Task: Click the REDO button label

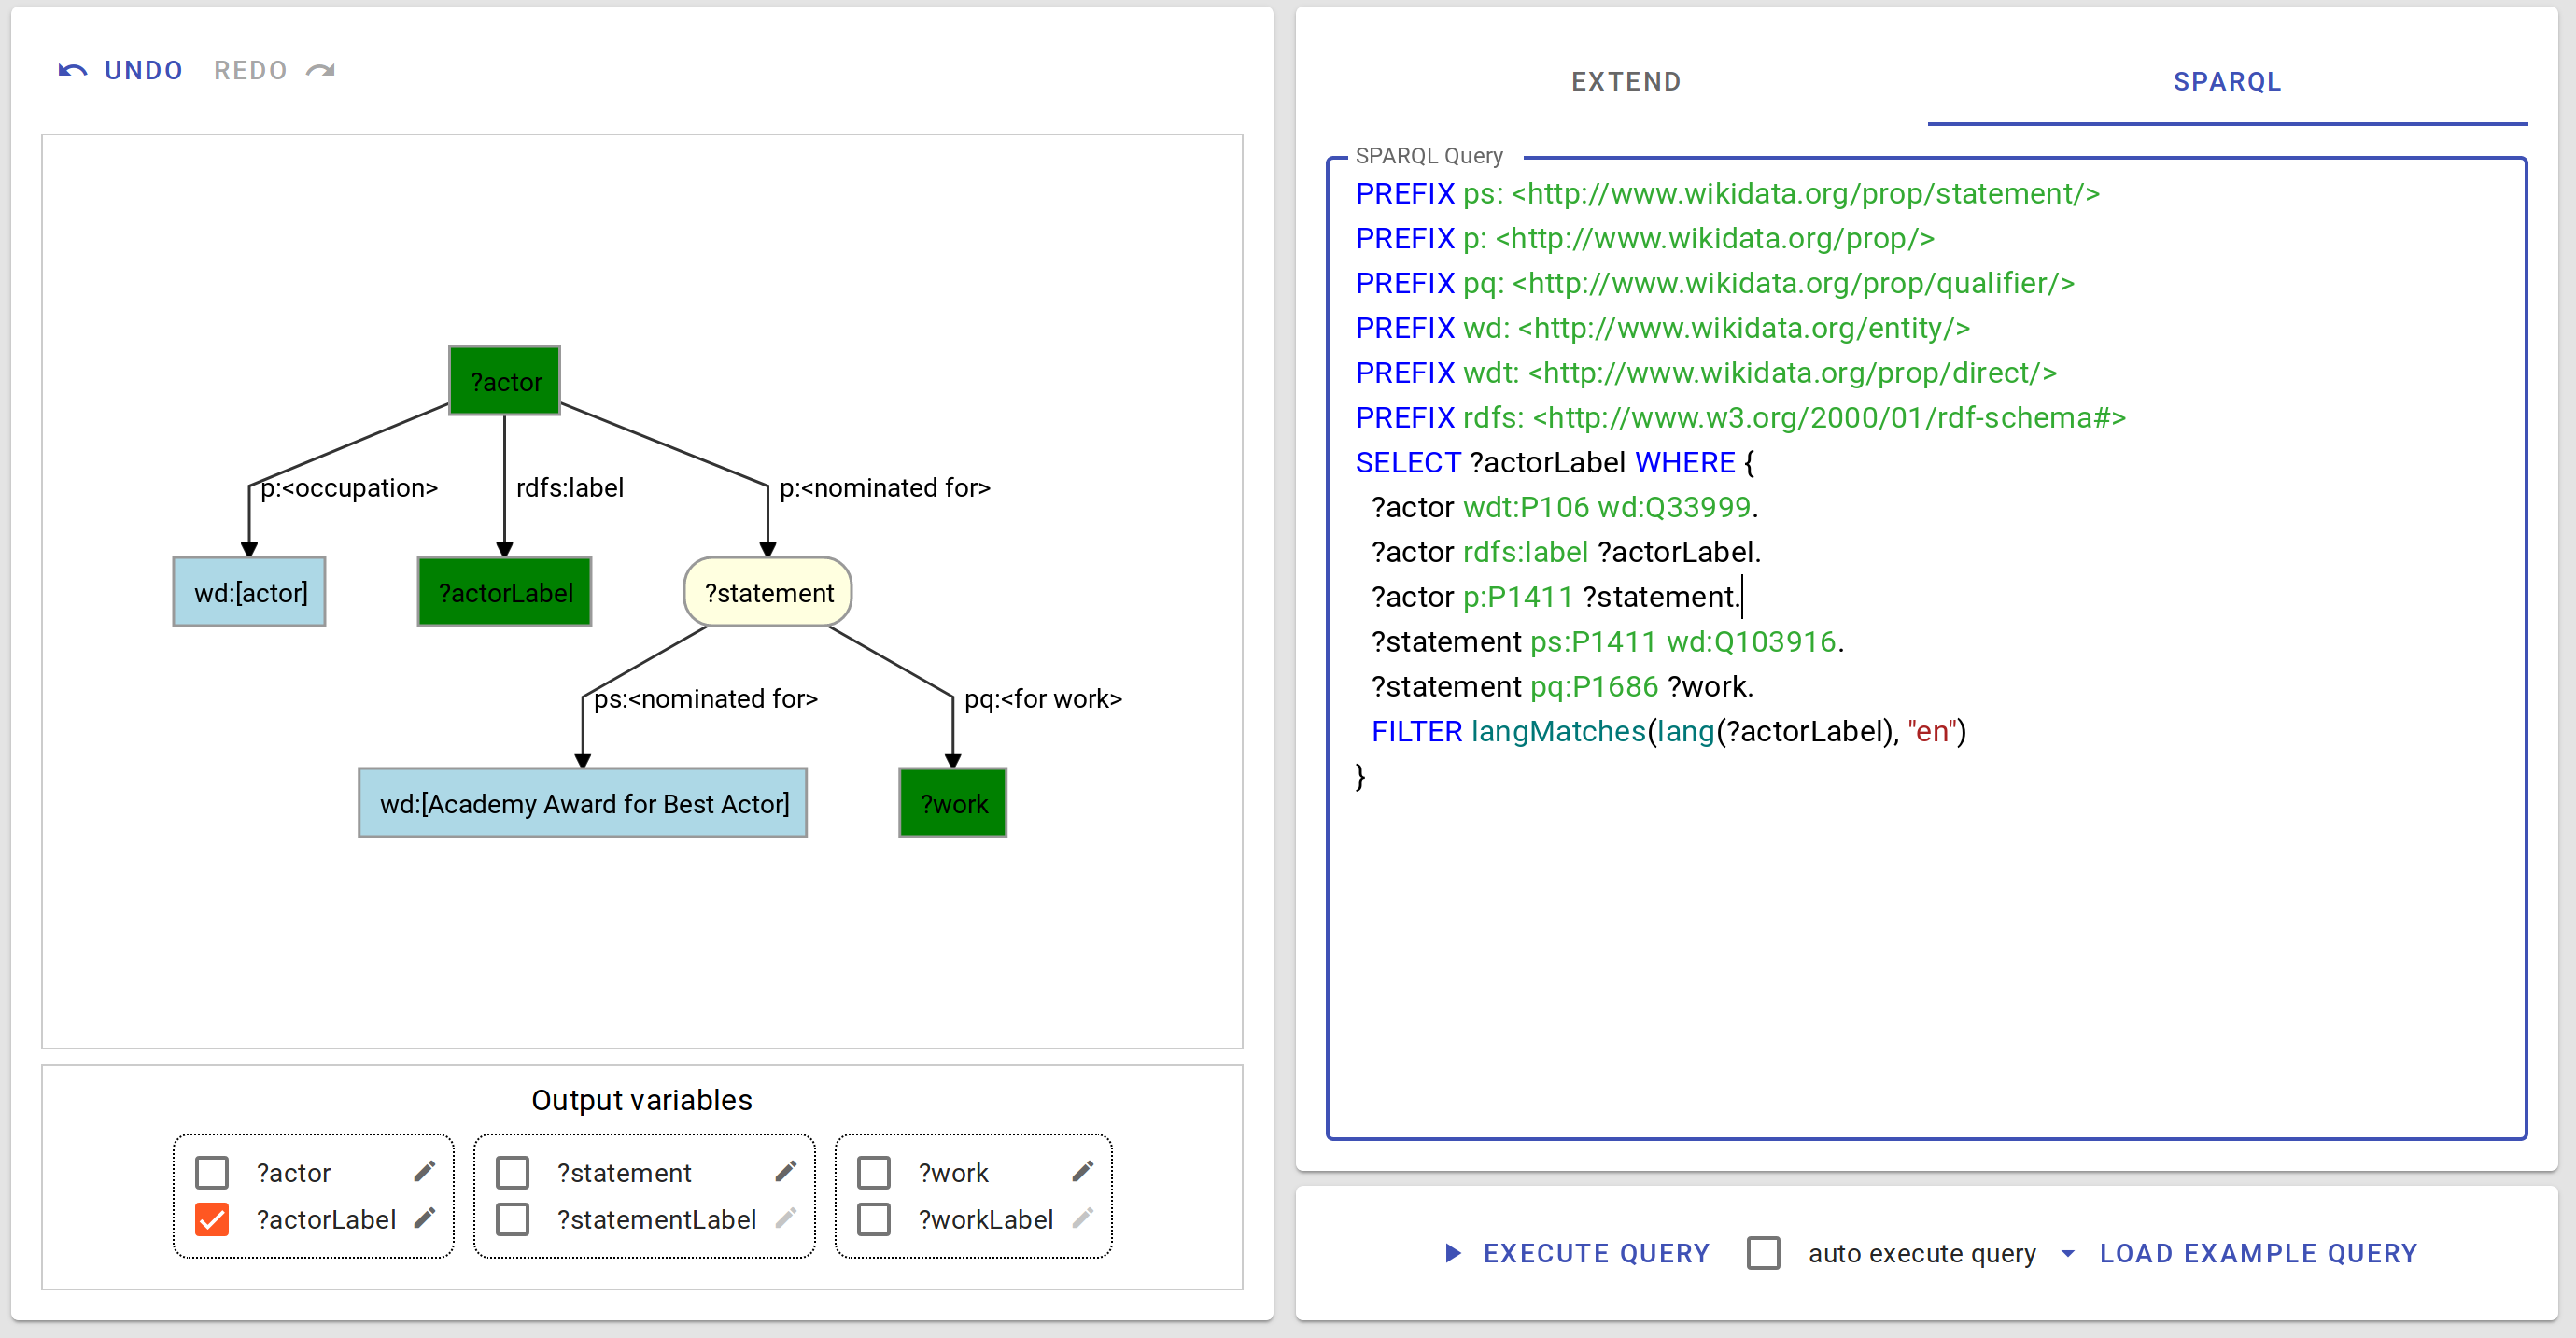Action: point(250,70)
